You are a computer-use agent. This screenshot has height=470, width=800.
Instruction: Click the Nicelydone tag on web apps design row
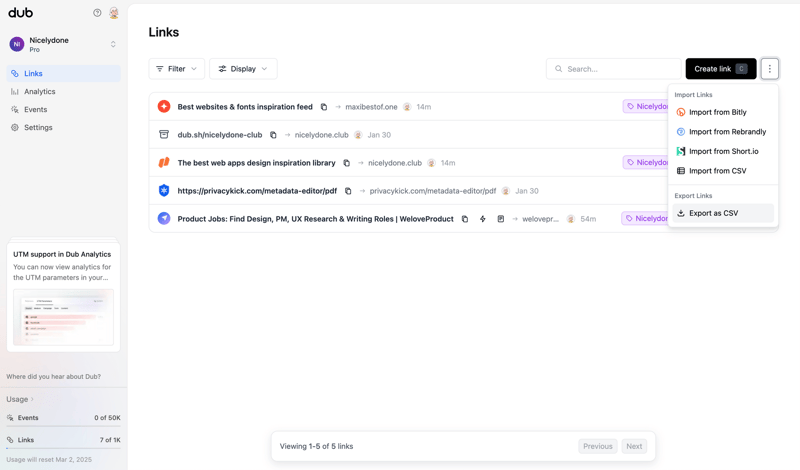(x=646, y=162)
